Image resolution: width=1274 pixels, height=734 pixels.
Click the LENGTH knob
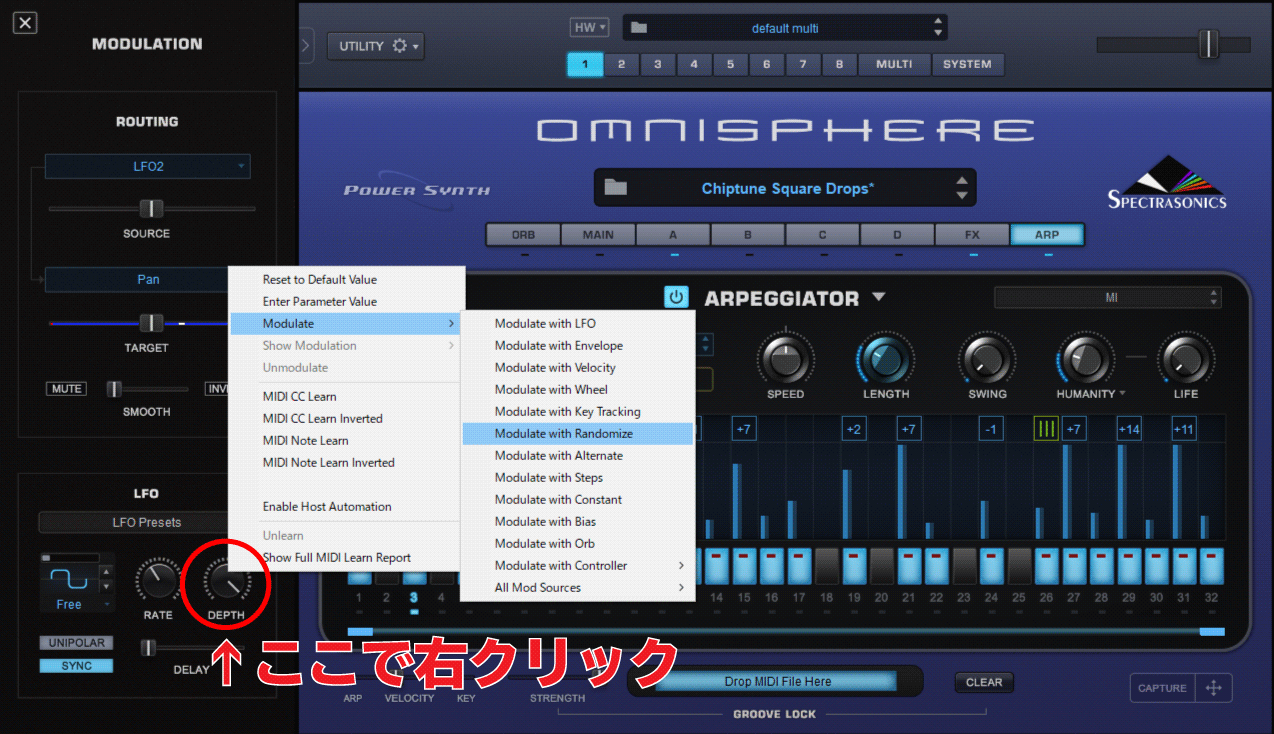point(885,358)
